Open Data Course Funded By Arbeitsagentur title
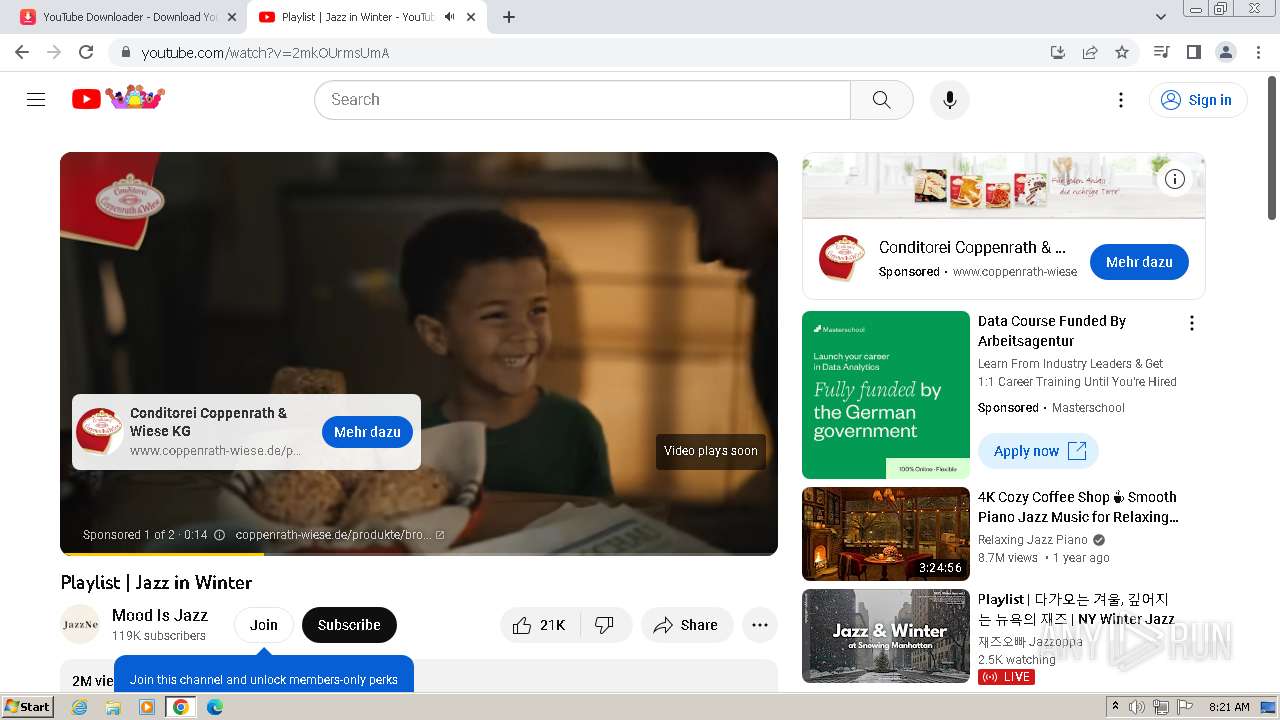 pyautogui.click(x=1052, y=331)
